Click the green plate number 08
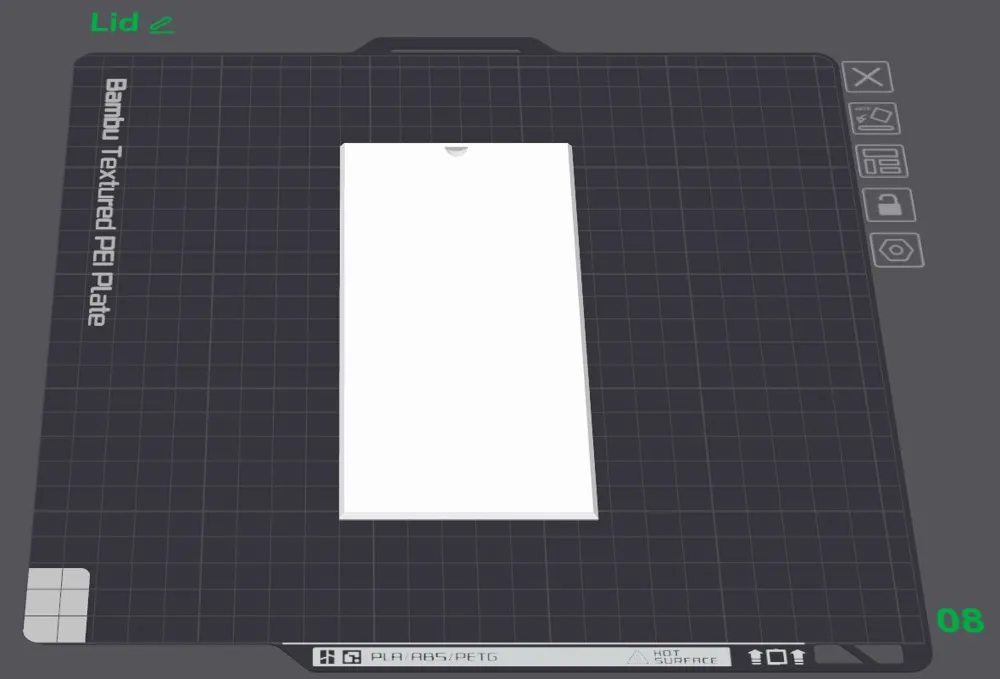Screen dimensions: 1000x679 coord(960,620)
